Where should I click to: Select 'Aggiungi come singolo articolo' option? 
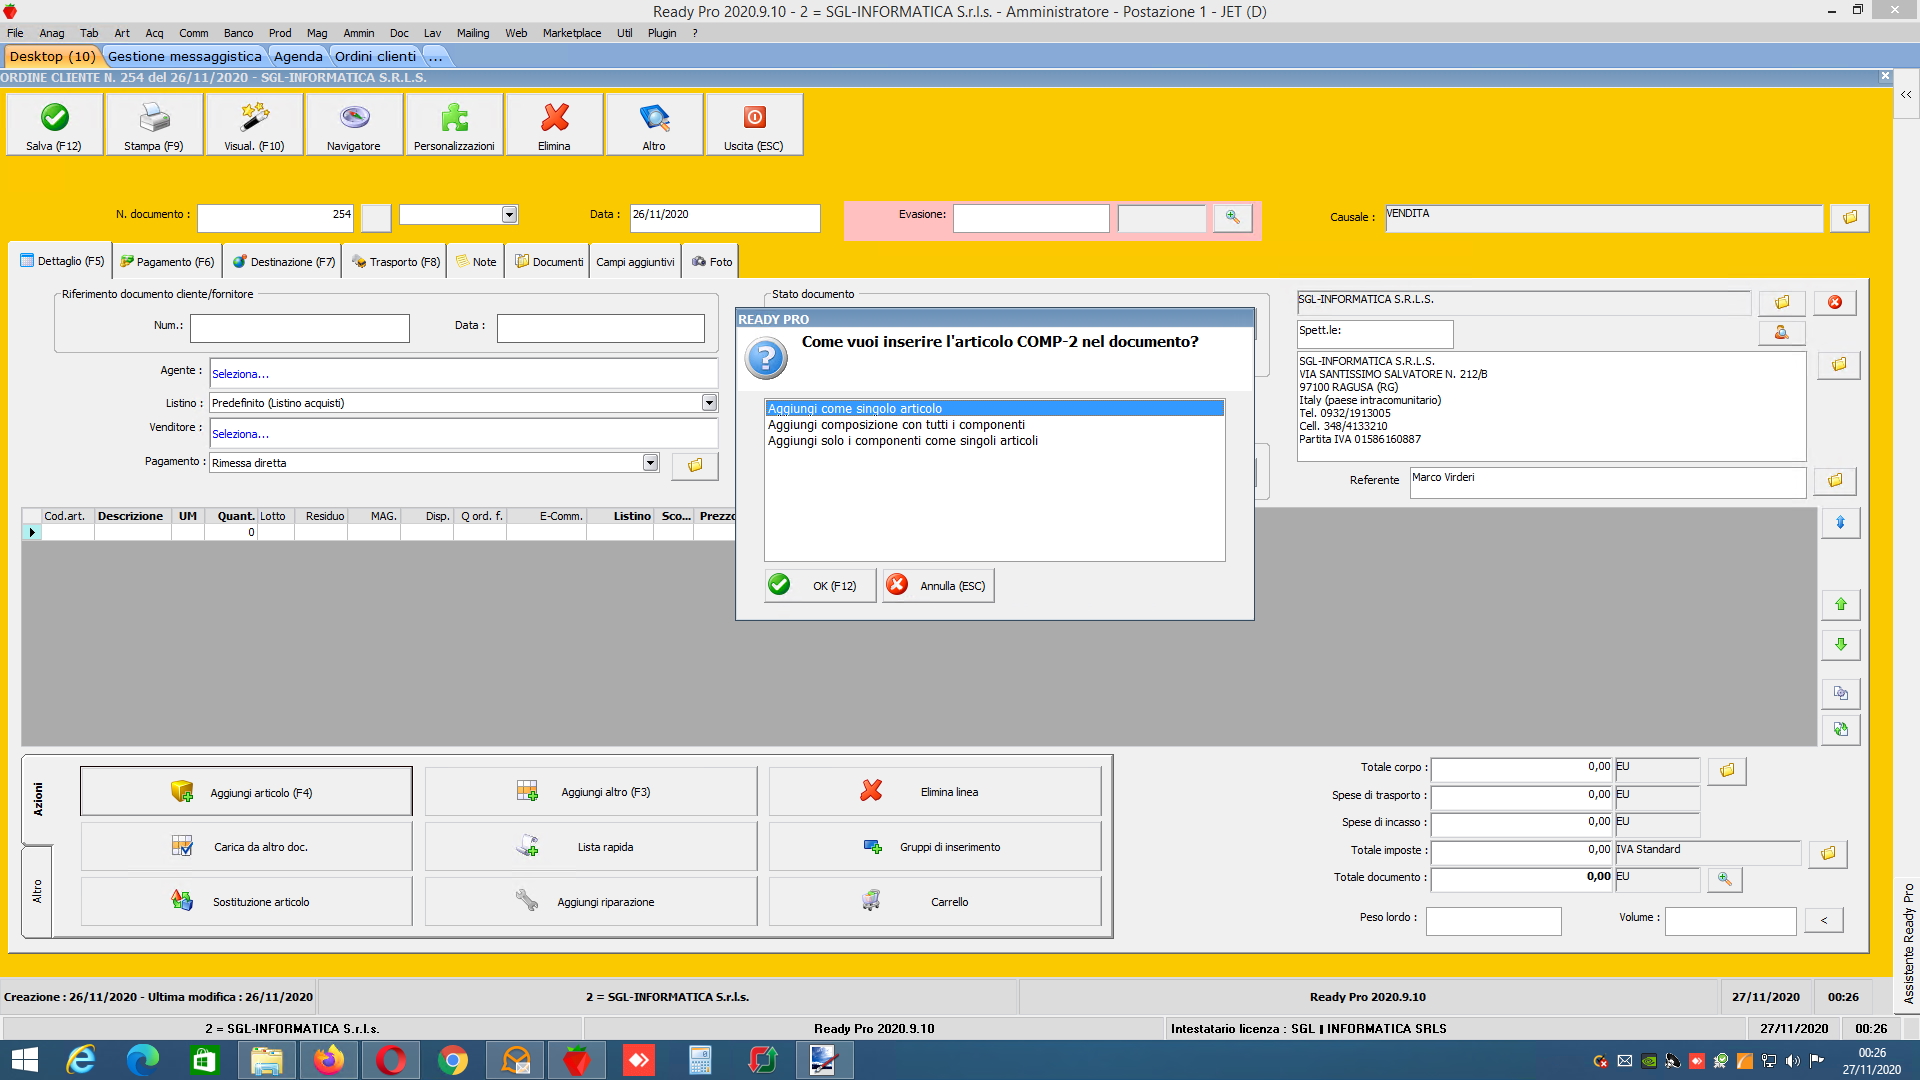994,409
